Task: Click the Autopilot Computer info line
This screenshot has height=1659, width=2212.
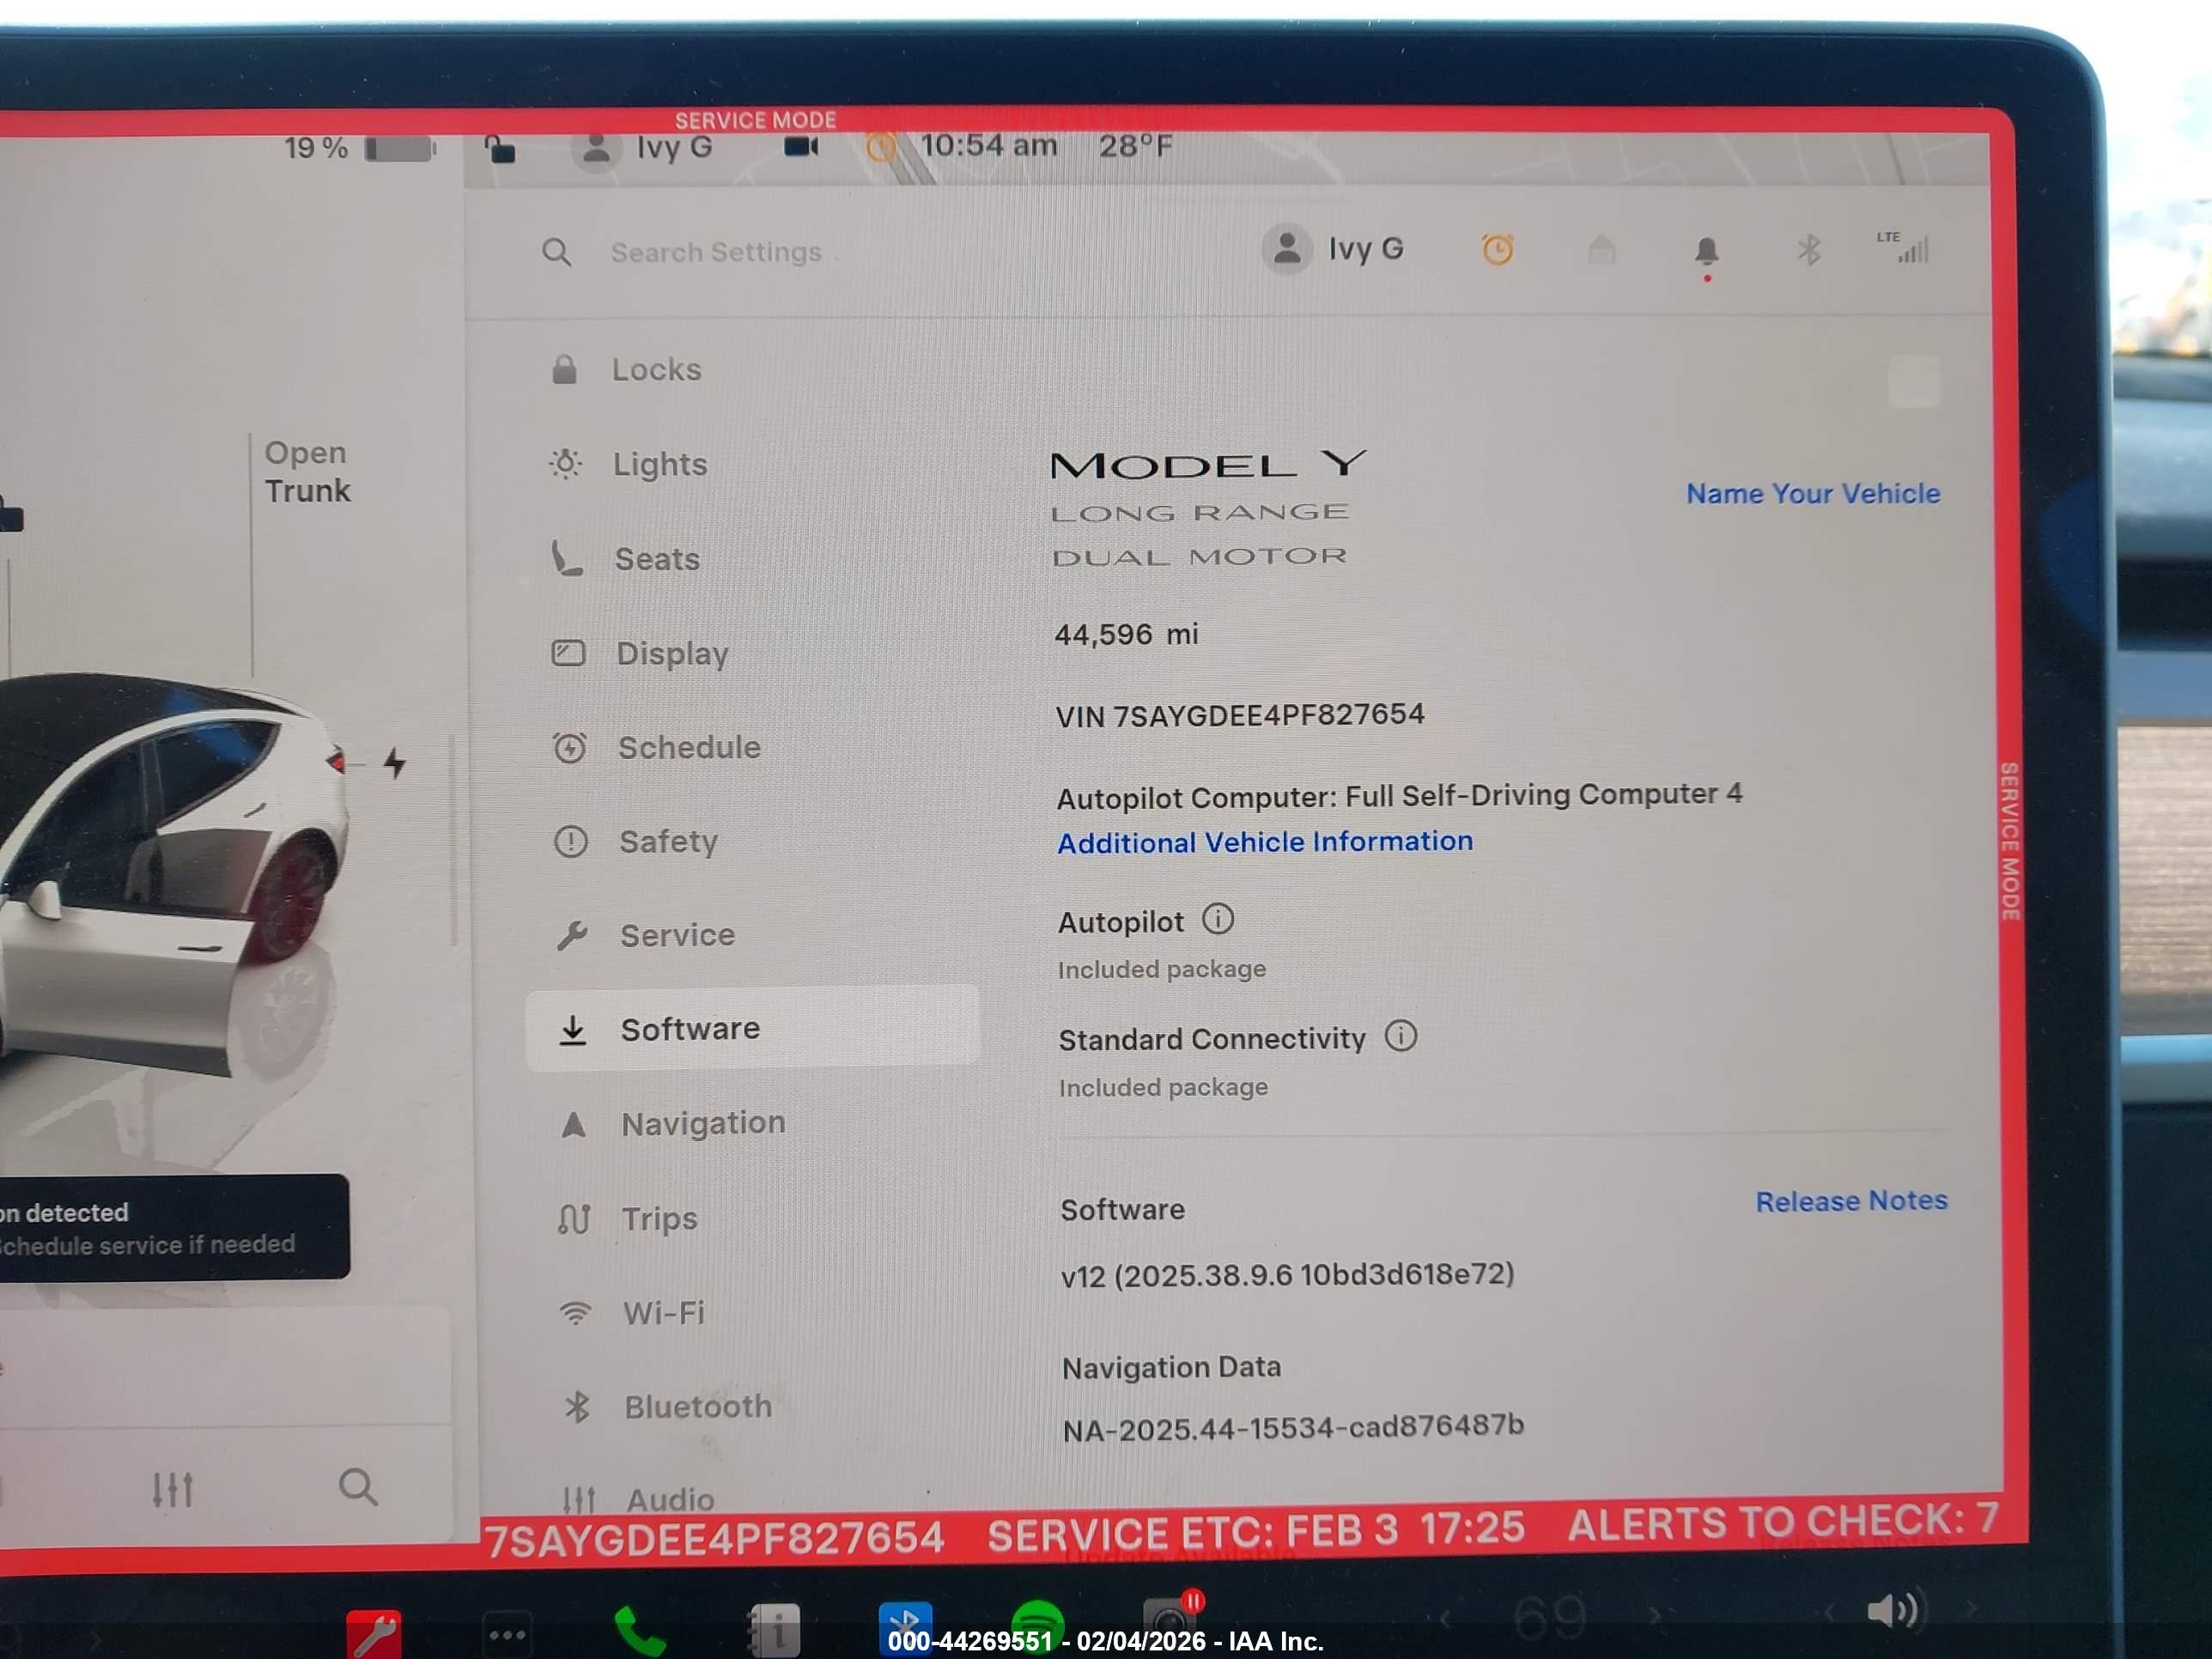Action: [1399, 796]
